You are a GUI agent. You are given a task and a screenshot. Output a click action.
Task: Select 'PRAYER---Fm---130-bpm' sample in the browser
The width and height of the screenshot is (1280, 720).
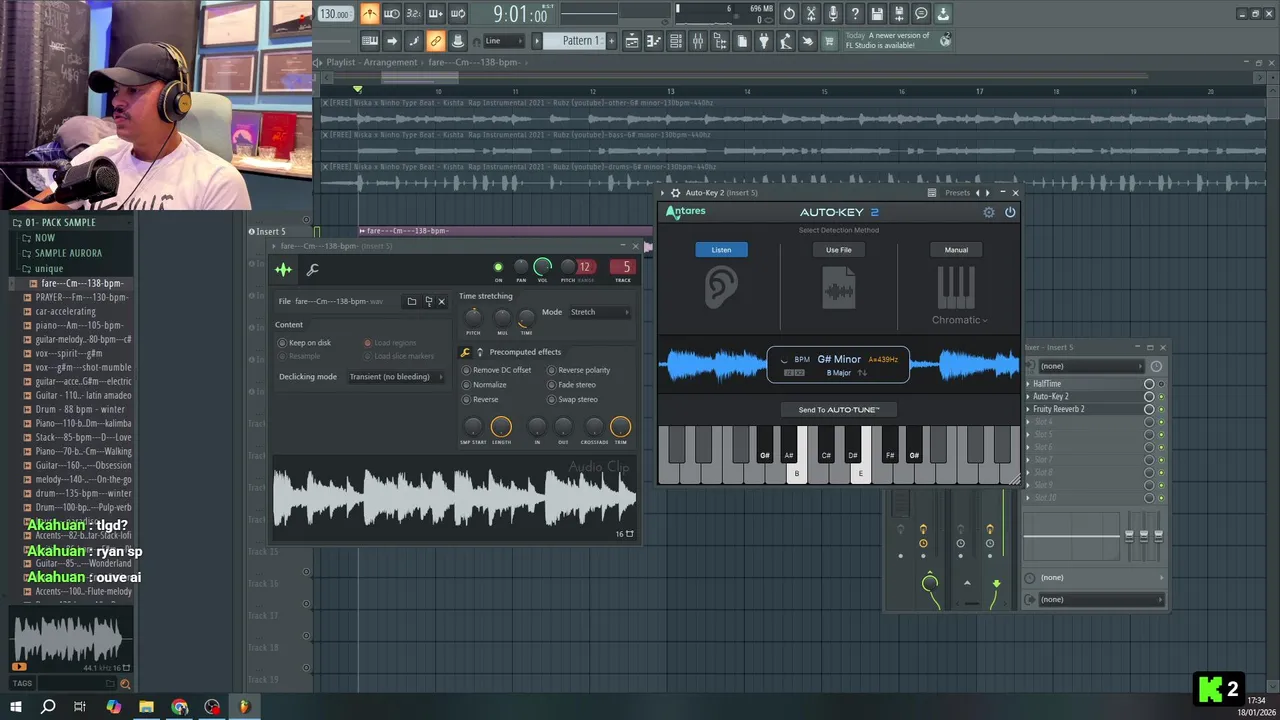click(x=81, y=297)
